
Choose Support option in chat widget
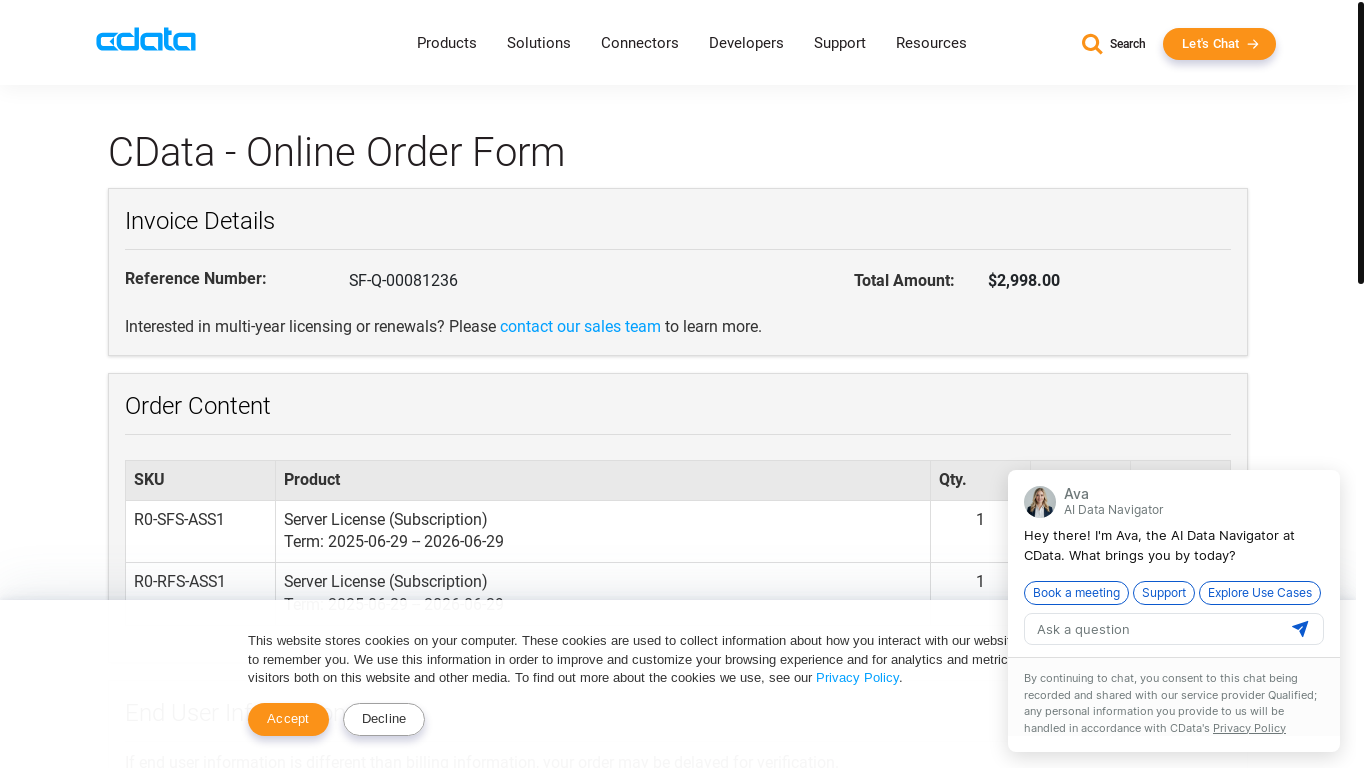coord(1164,593)
